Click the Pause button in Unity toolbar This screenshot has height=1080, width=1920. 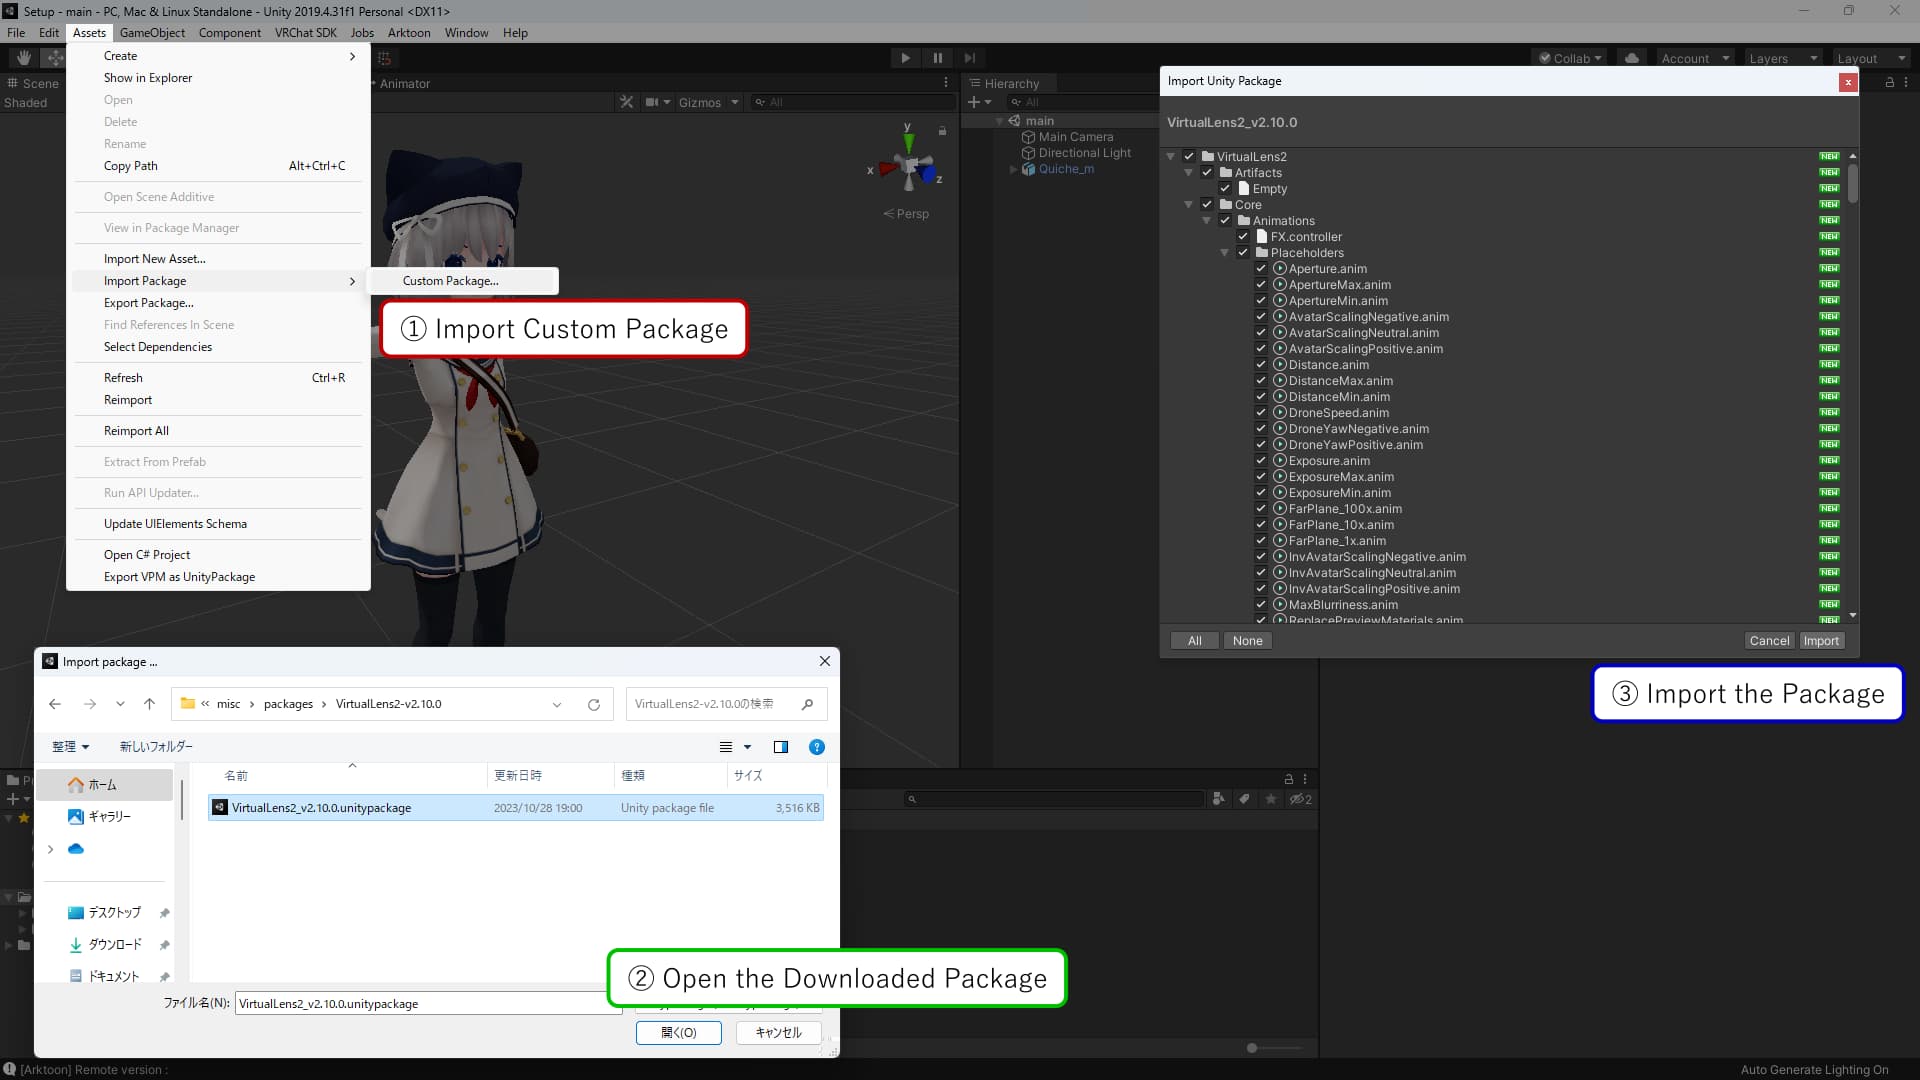(938, 58)
